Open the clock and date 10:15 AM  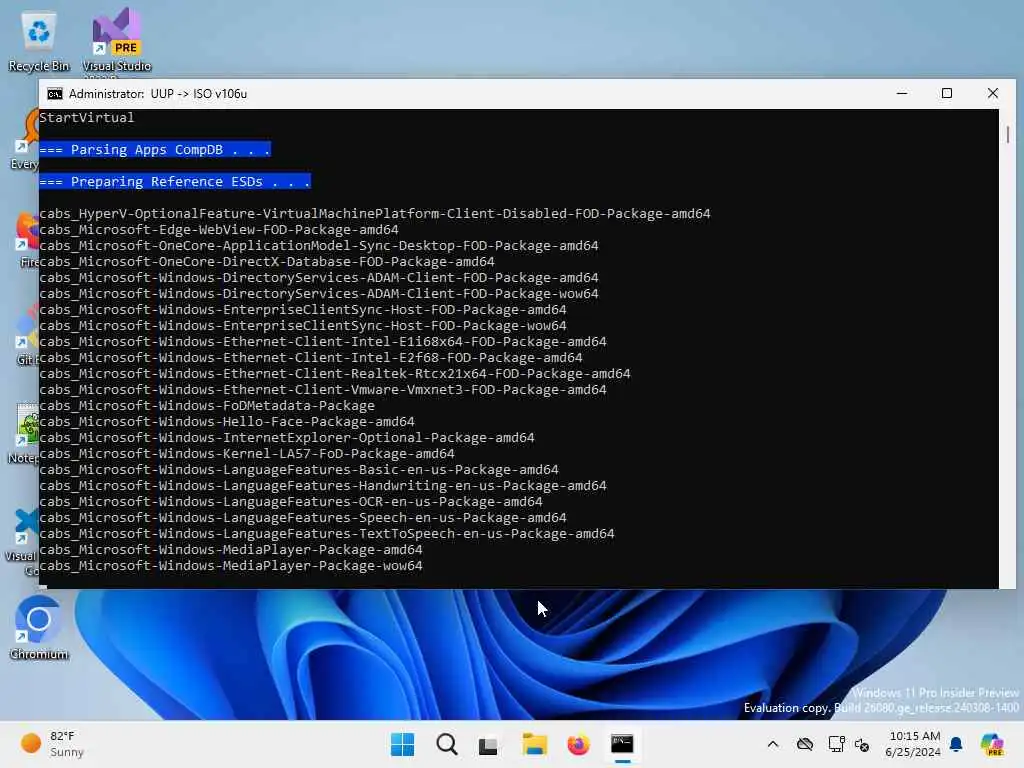point(914,744)
